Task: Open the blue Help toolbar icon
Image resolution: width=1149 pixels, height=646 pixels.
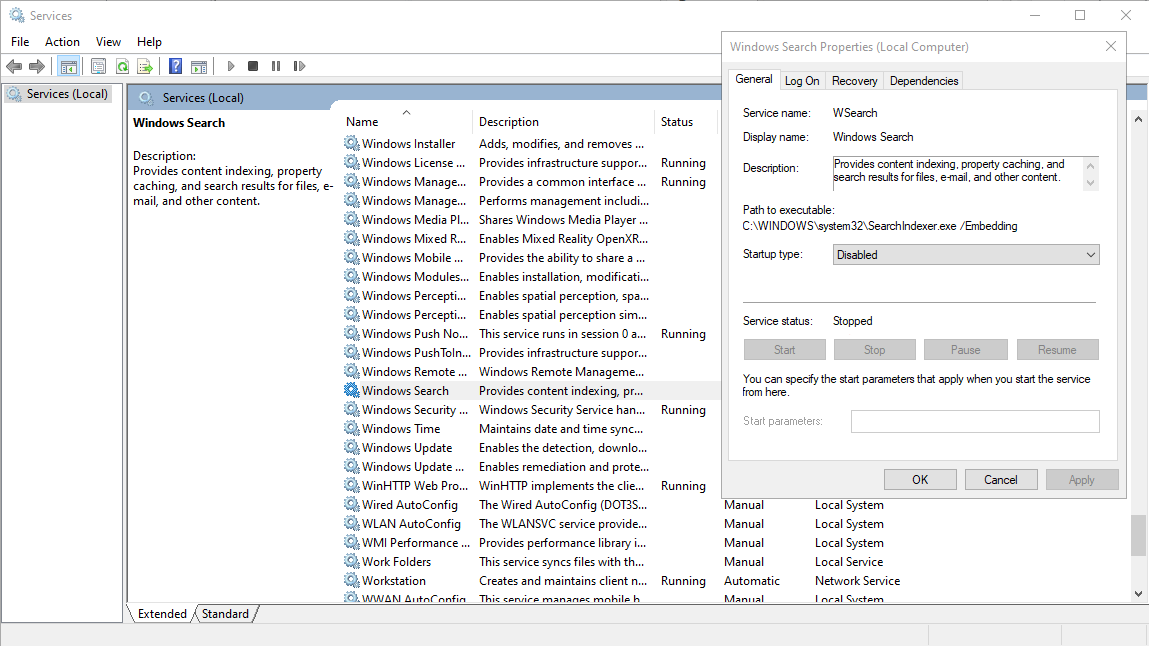Action: tap(175, 66)
